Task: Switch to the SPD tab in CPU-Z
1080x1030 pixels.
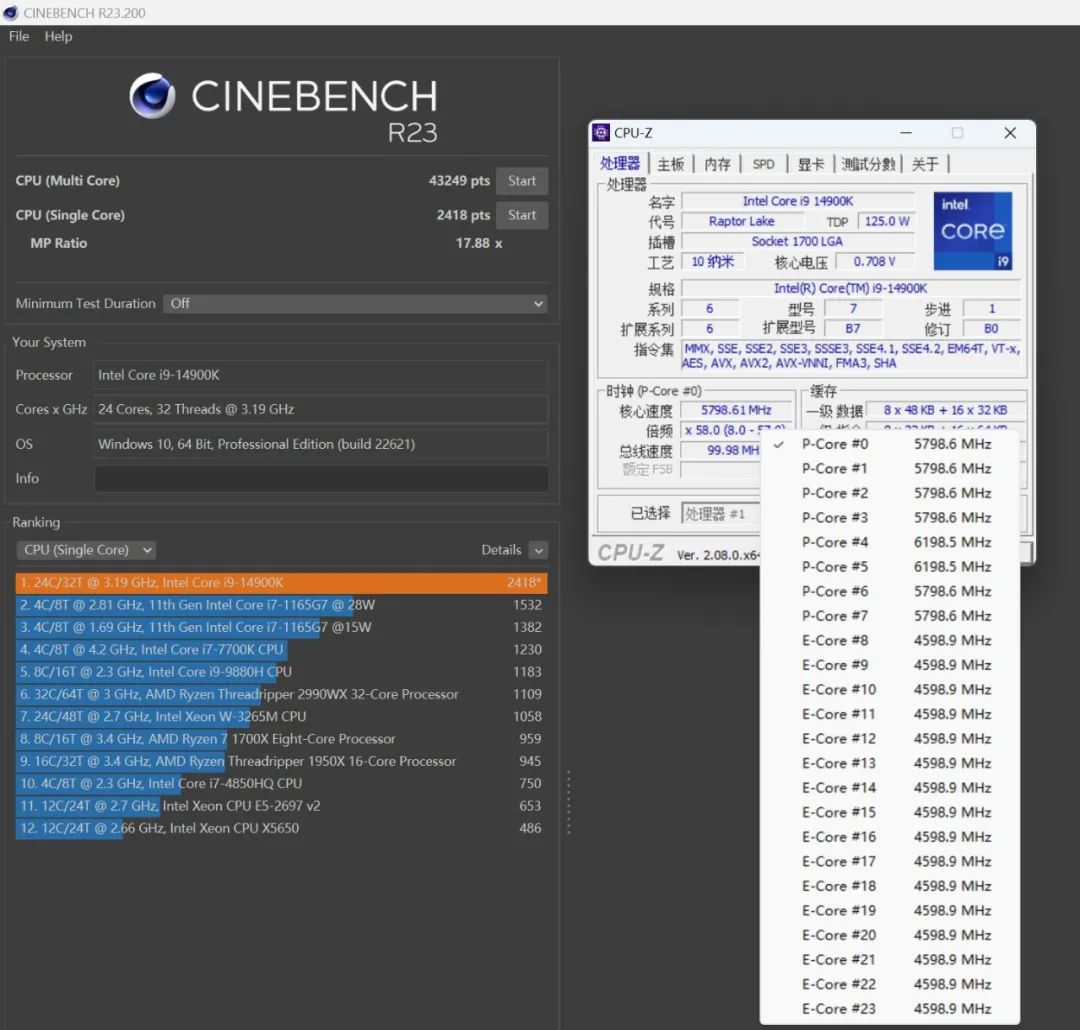Action: tap(763, 164)
